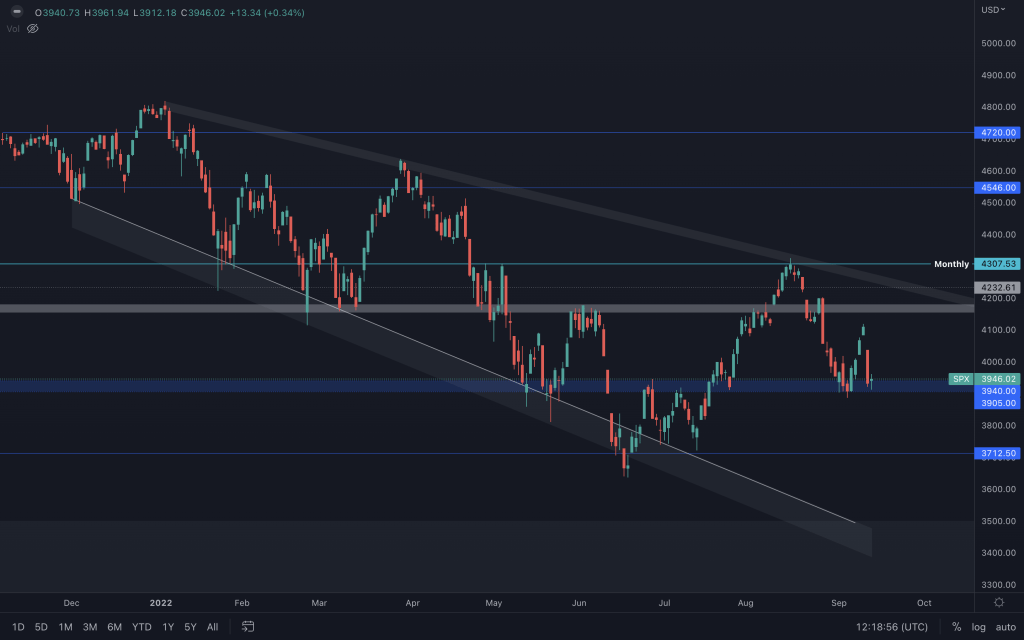This screenshot has height=640, width=1024.
Task: Toggle log scale mode
Action: (x=978, y=627)
